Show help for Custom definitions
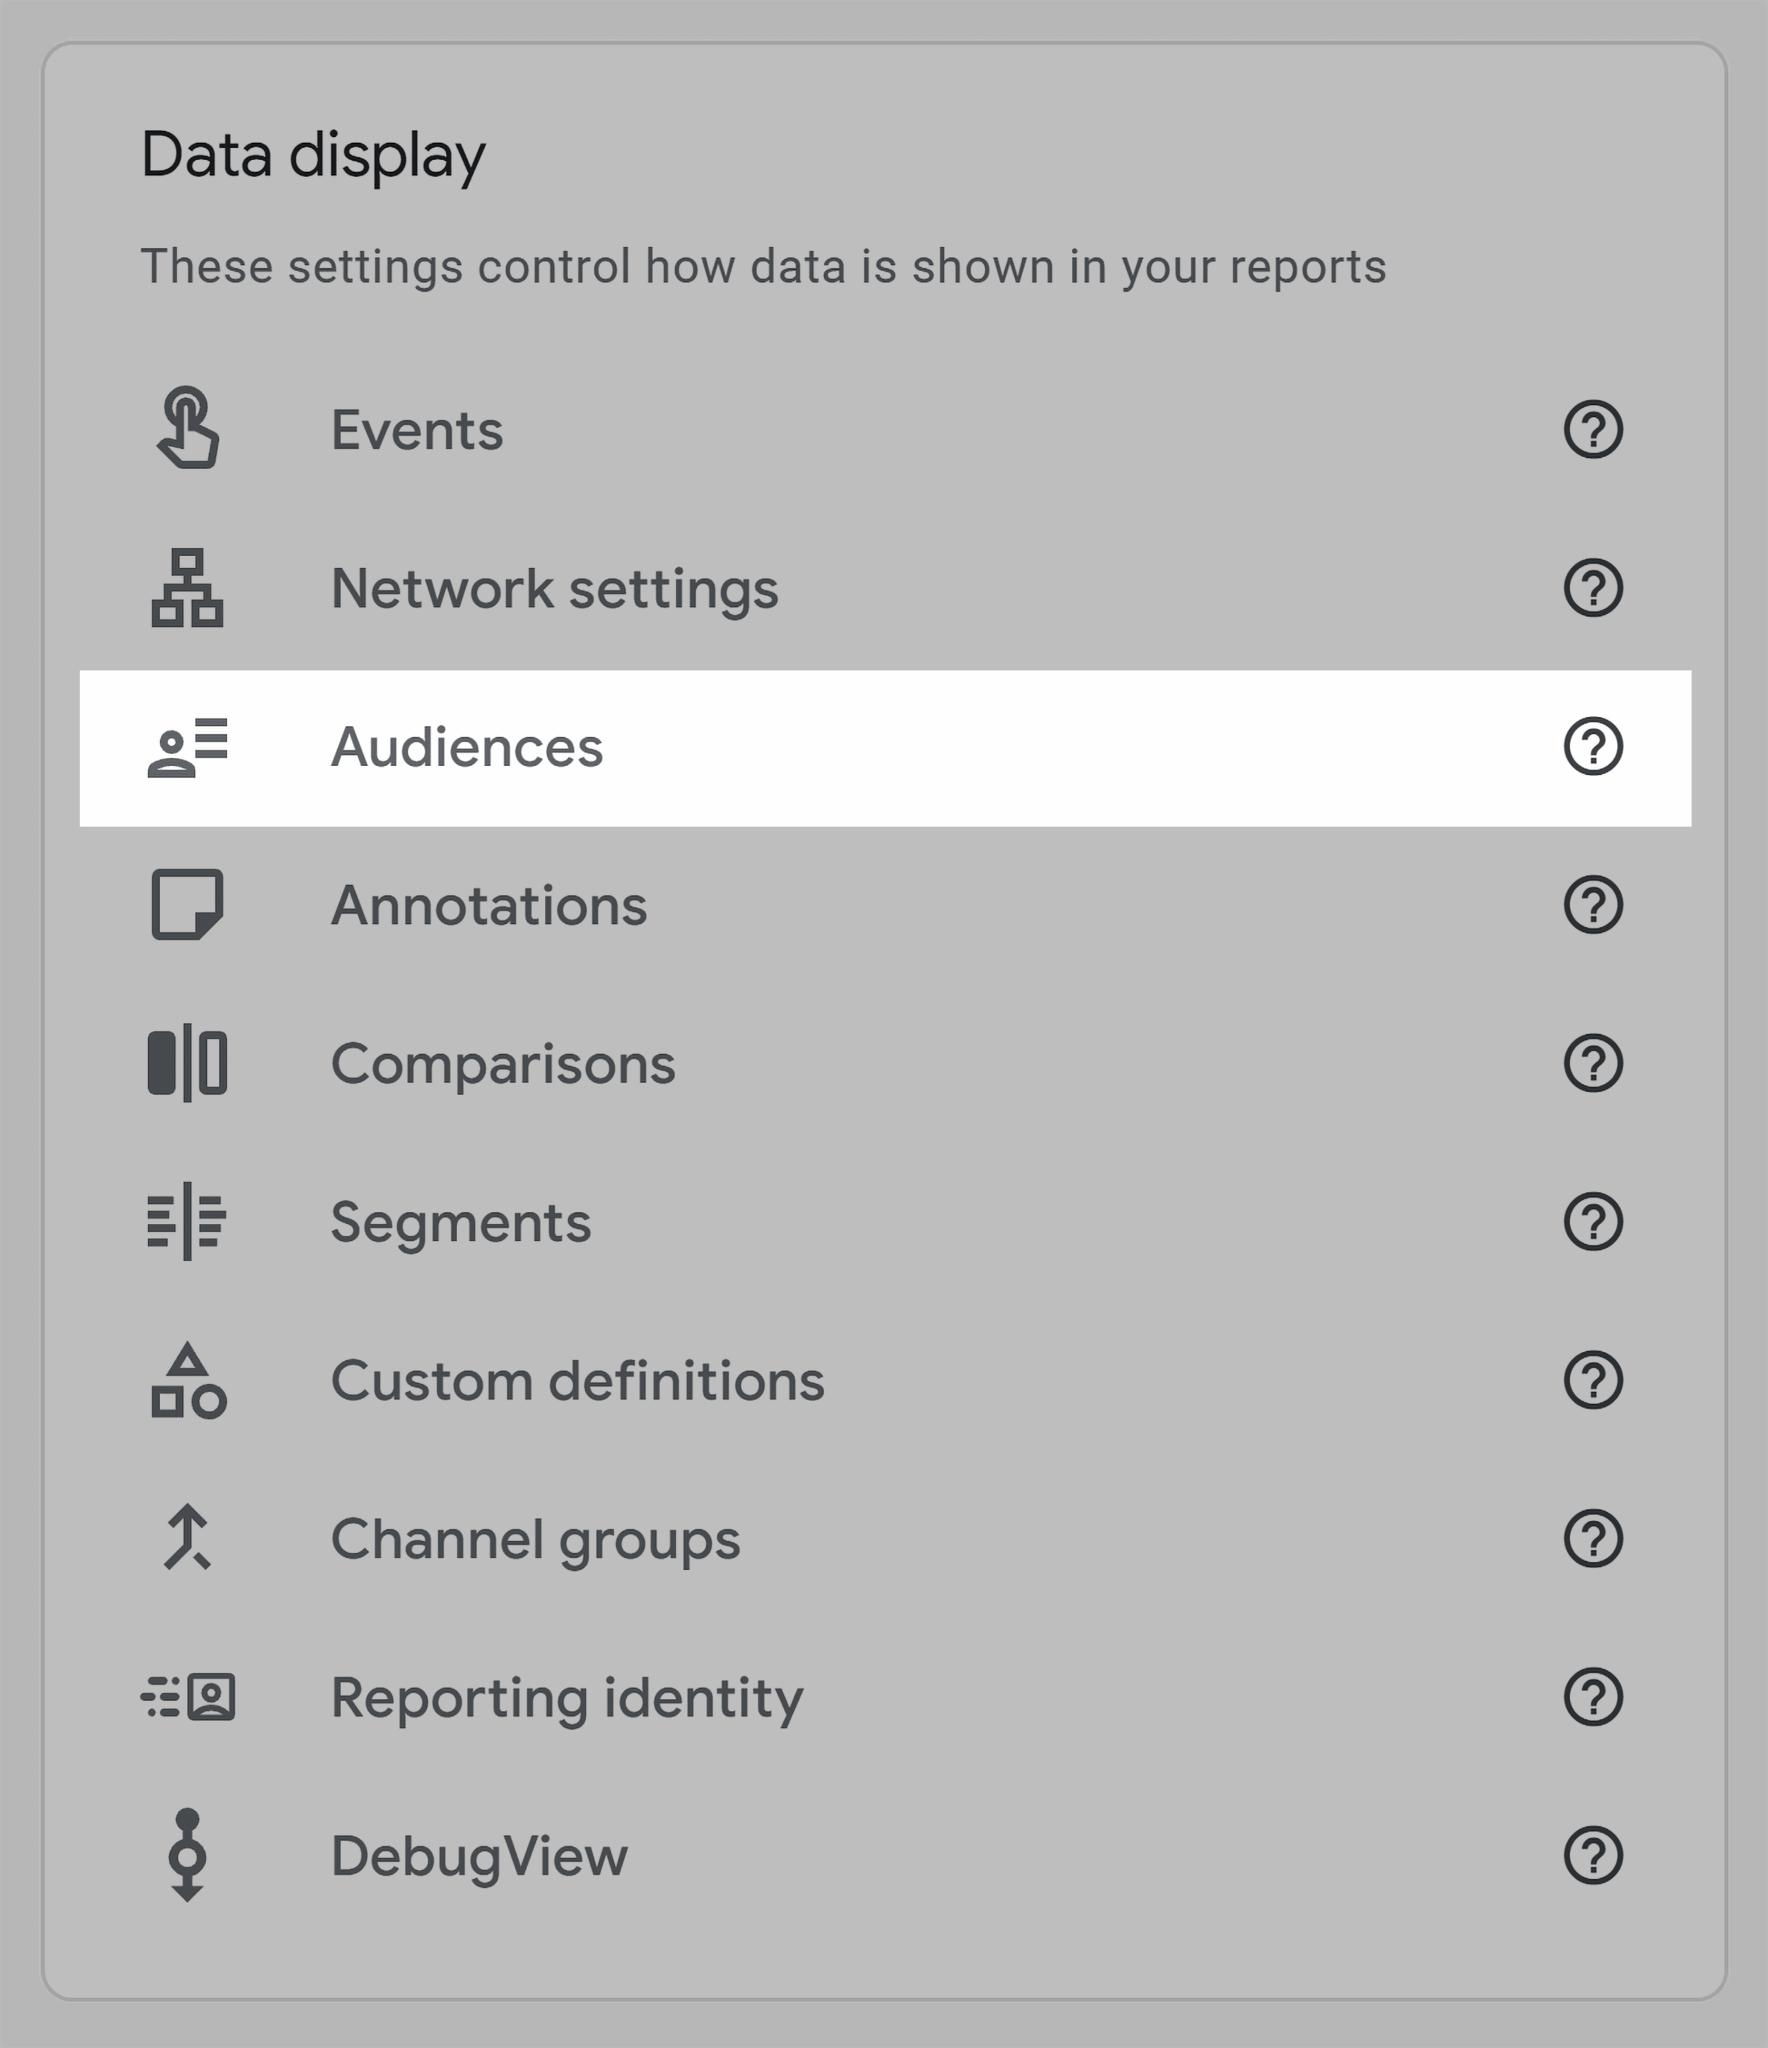The image size is (1768, 2048). click(x=1593, y=1380)
